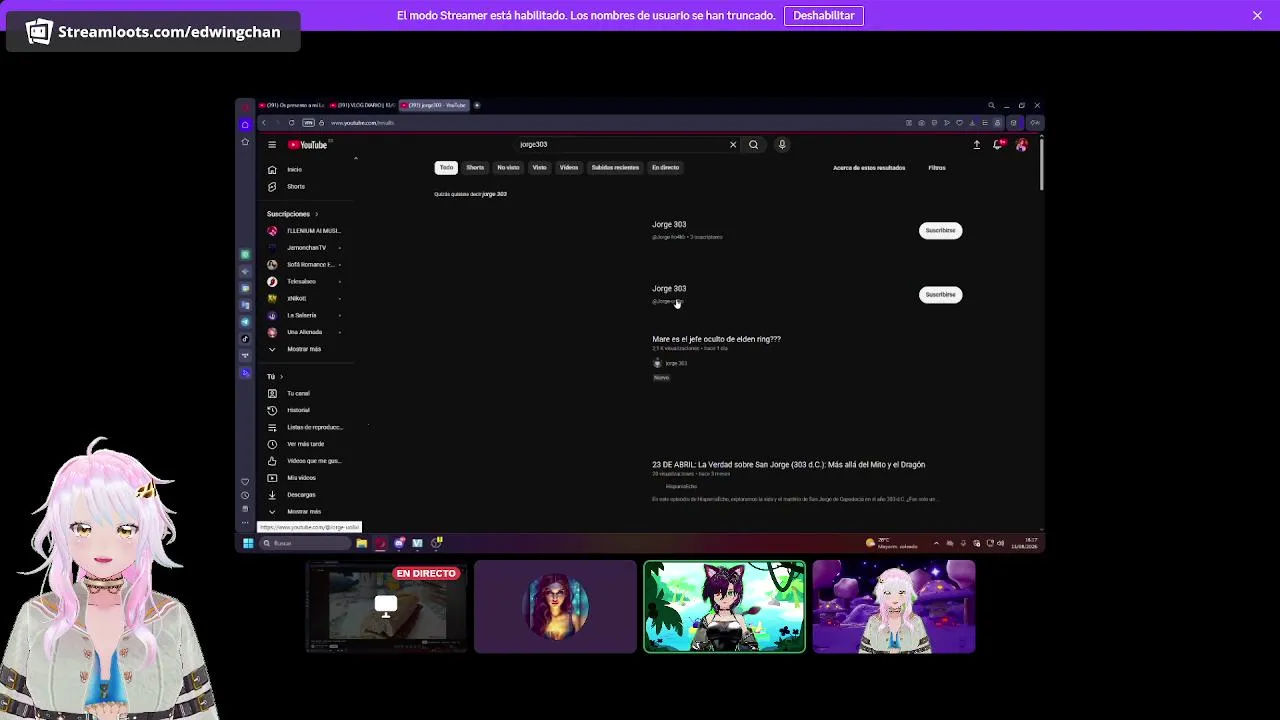Open the TikTok icon in browser sidebar
Screen dimensions: 1280x720
pyautogui.click(x=245, y=339)
